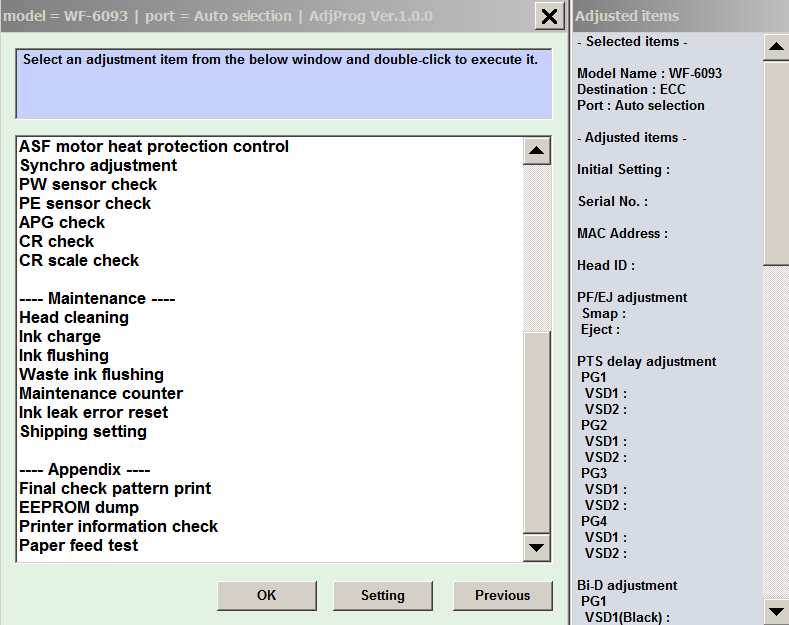Pick Ink leak error reset

[x=94, y=412]
